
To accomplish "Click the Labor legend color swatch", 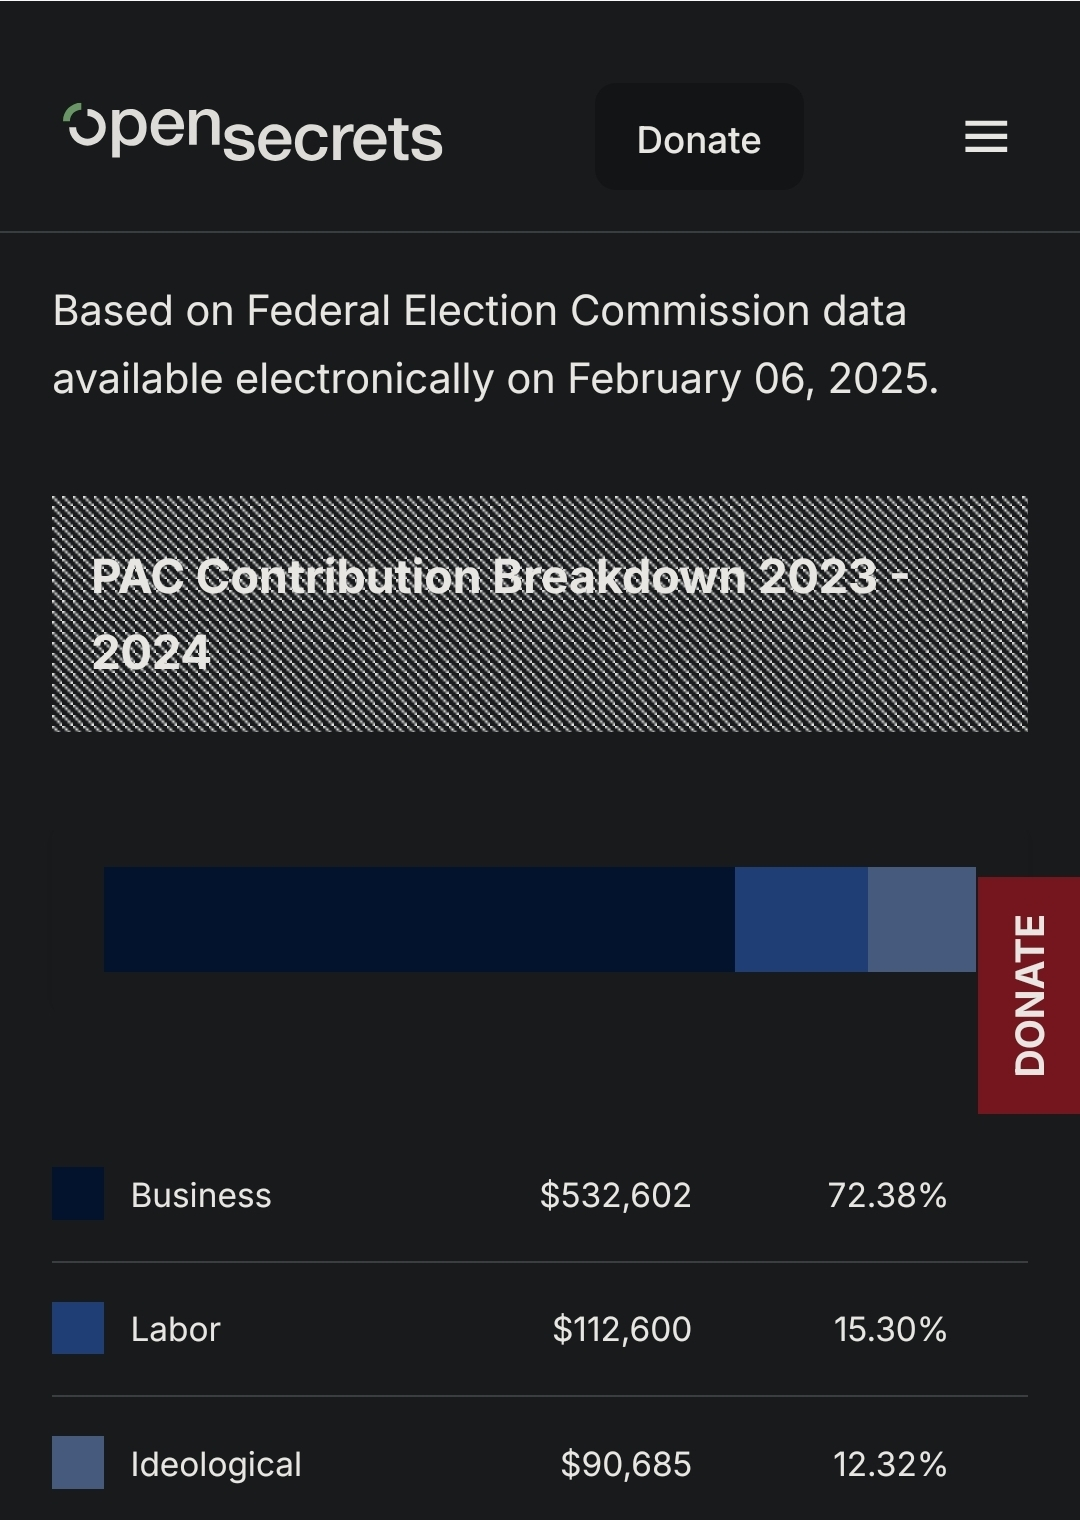I will point(78,1328).
